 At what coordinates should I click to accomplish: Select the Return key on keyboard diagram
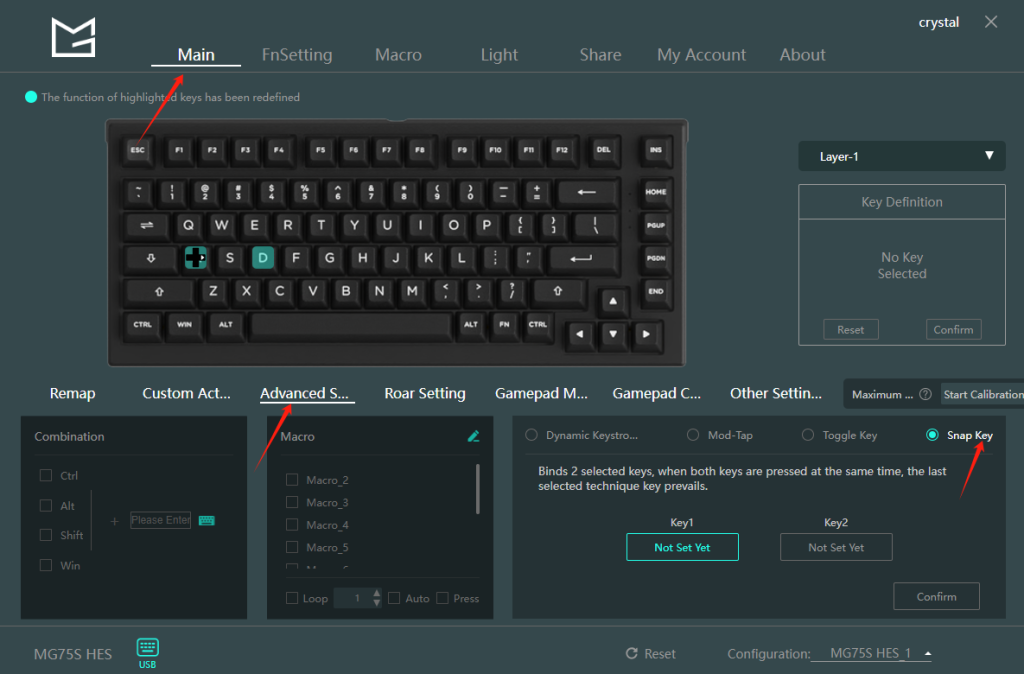coord(581,258)
